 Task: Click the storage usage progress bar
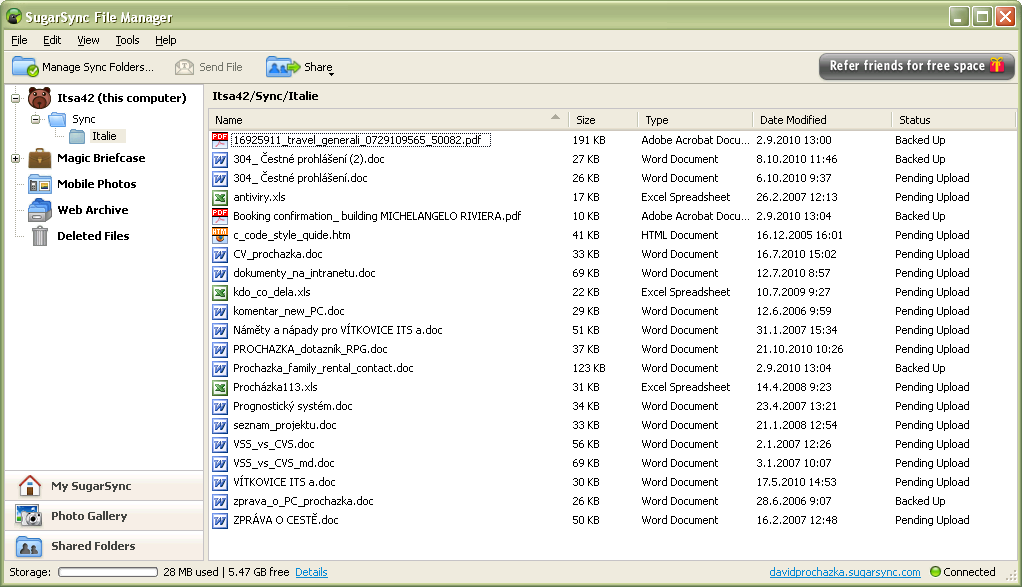point(108,572)
